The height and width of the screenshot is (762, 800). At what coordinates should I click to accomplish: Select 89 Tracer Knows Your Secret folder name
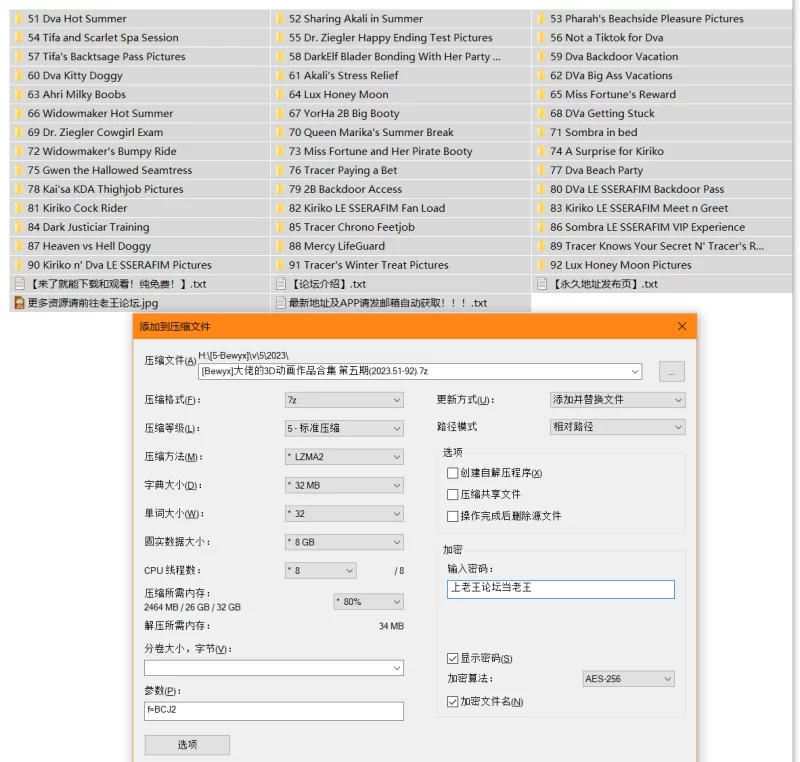point(657,246)
